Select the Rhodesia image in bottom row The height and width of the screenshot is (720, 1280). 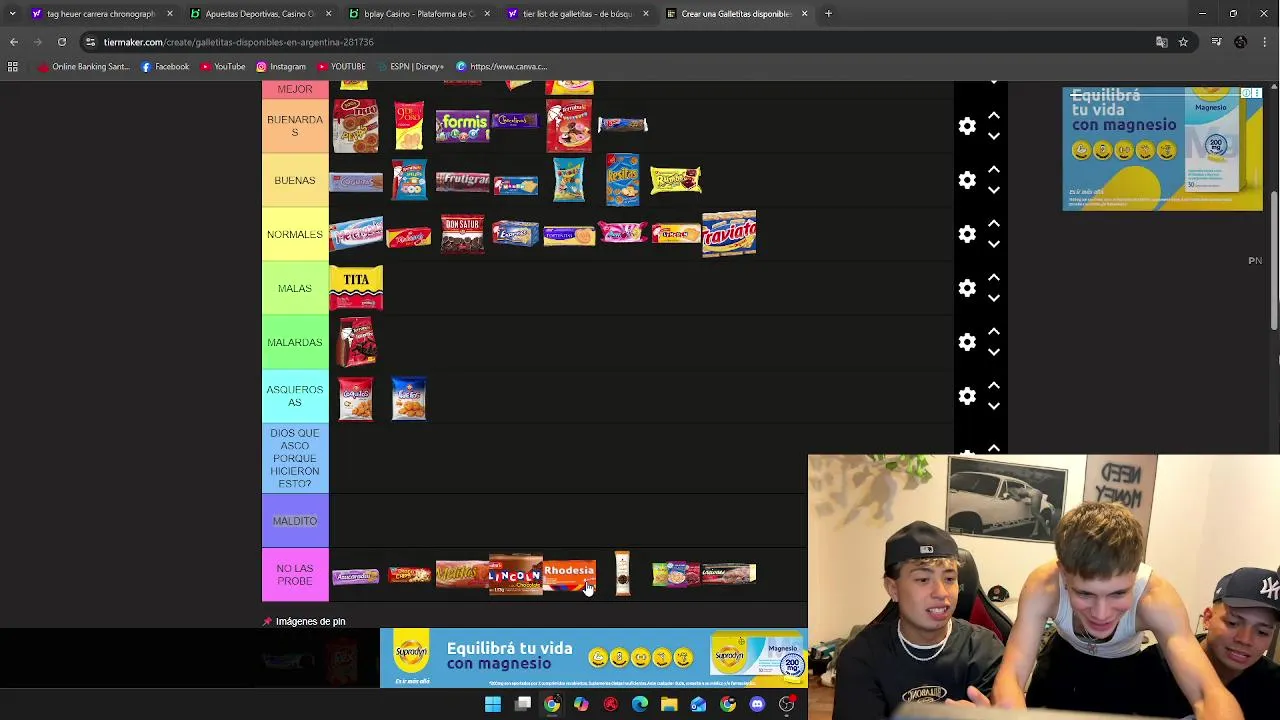click(x=569, y=575)
